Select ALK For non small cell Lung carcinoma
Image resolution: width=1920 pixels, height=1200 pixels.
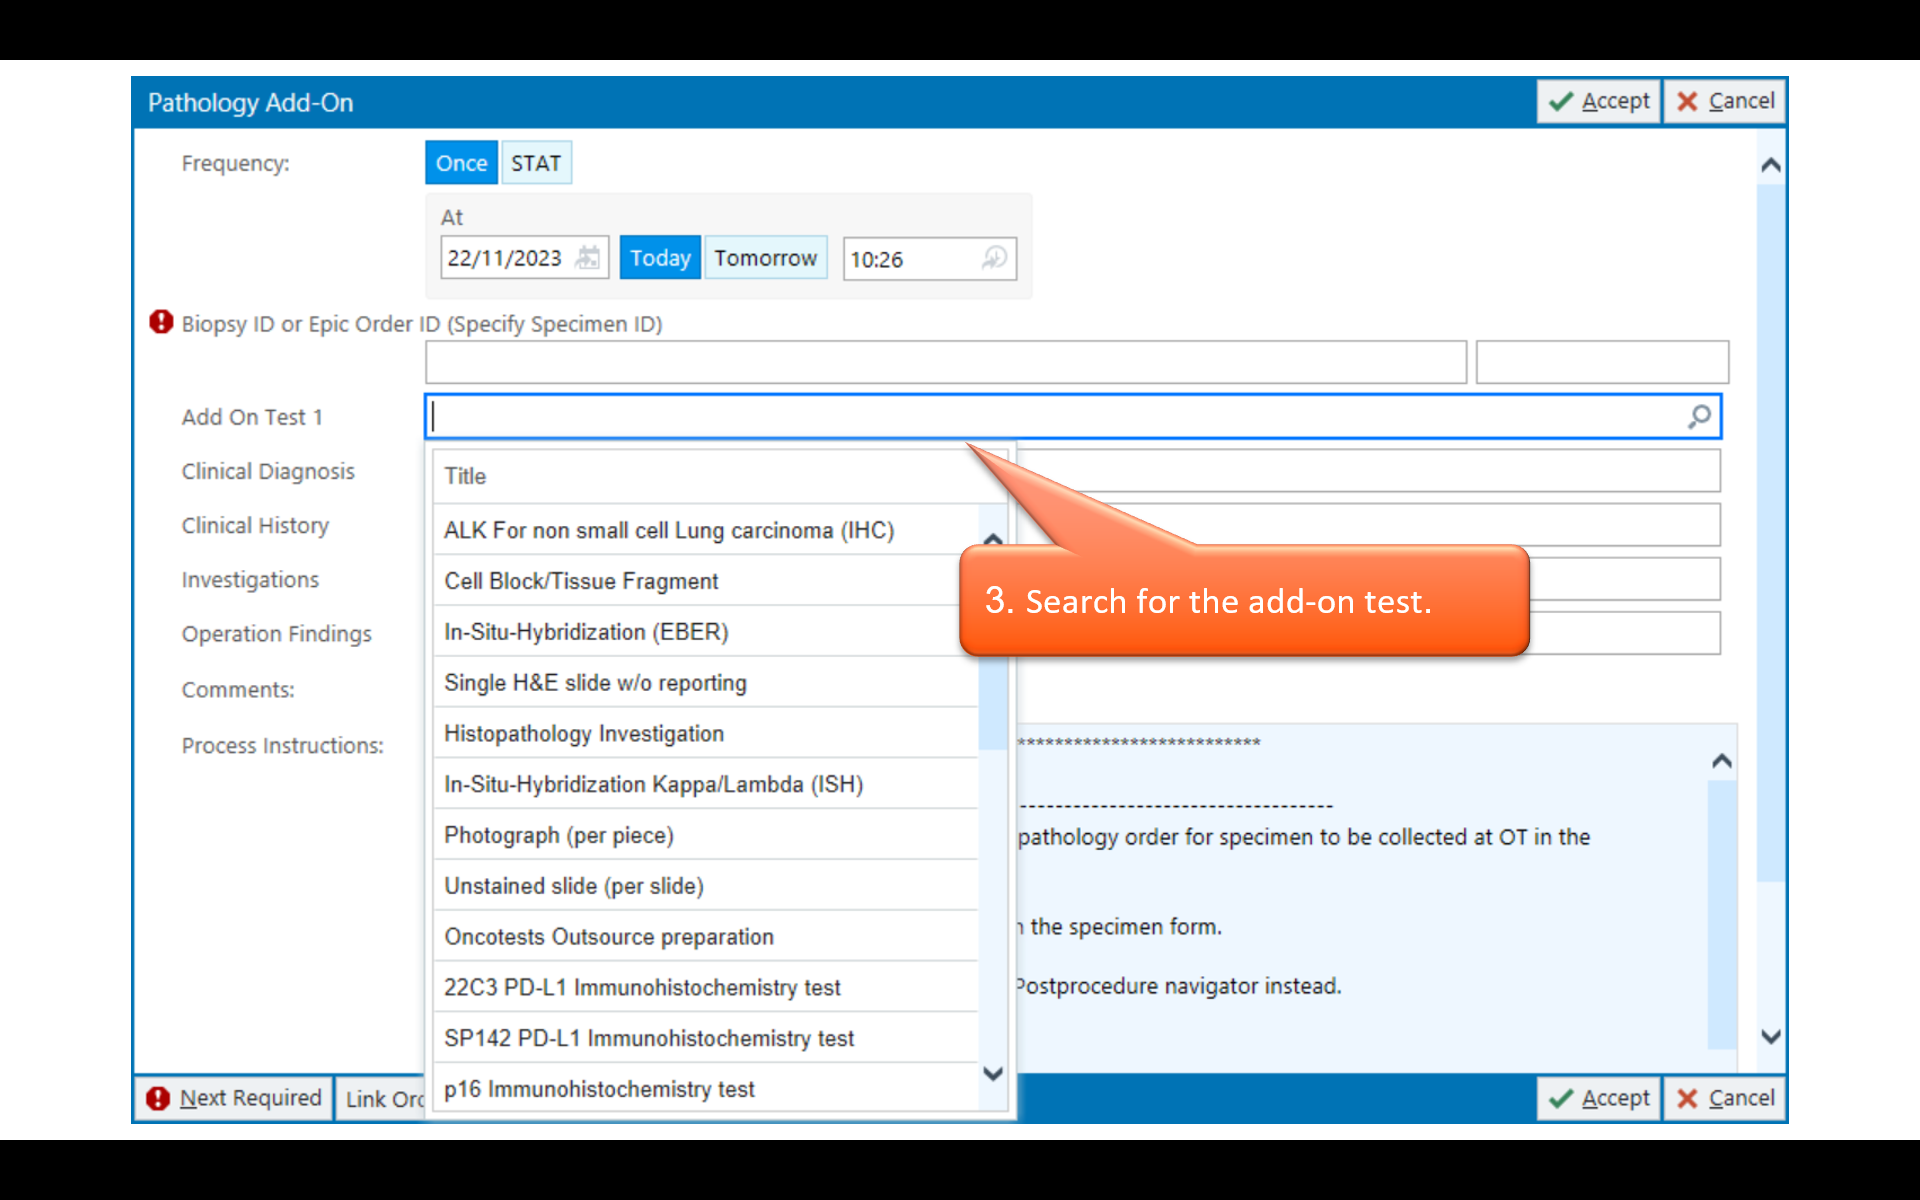tap(668, 530)
